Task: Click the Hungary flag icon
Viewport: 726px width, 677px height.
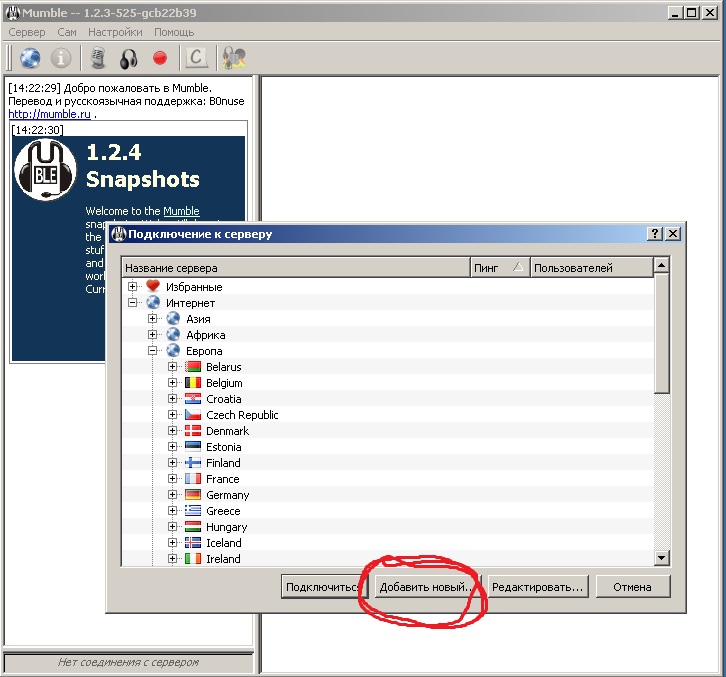Action: tap(193, 527)
